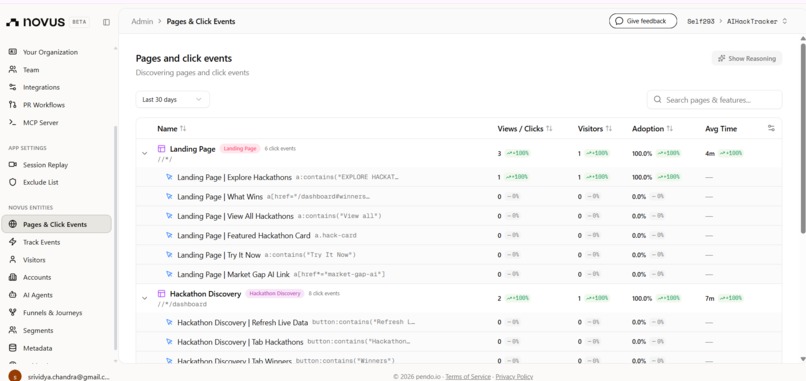Click the page vertical scrollbar
Screen dimensions: 806x381
click(x=803, y=139)
